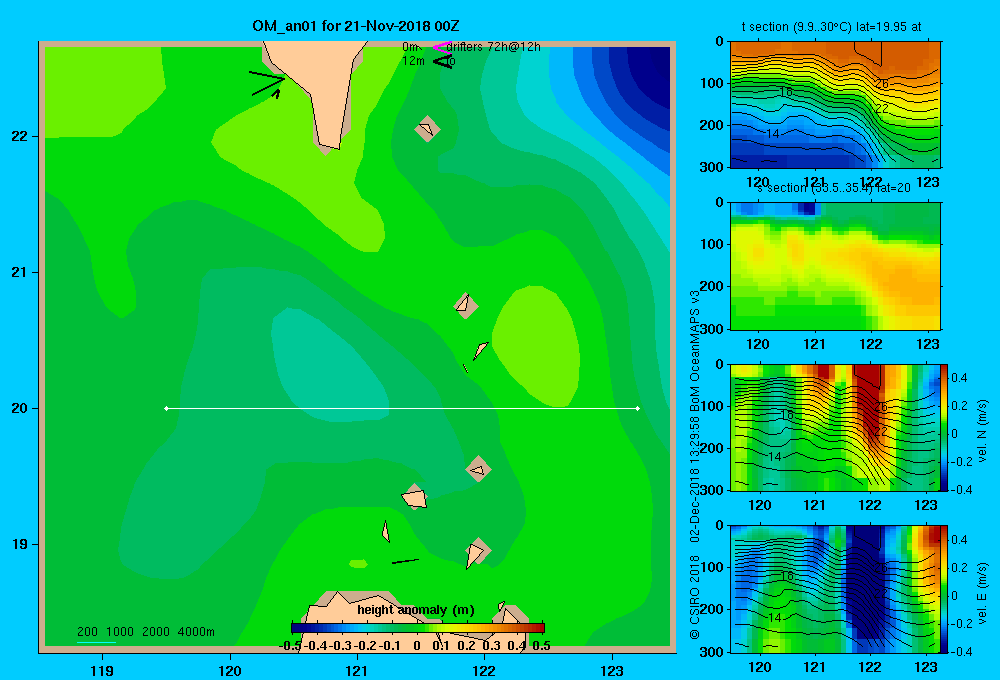Click the vertical CSIRO BoM OceanMAPS v3 credit text
The height and width of the screenshot is (680, 1000).
click(695, 464)
